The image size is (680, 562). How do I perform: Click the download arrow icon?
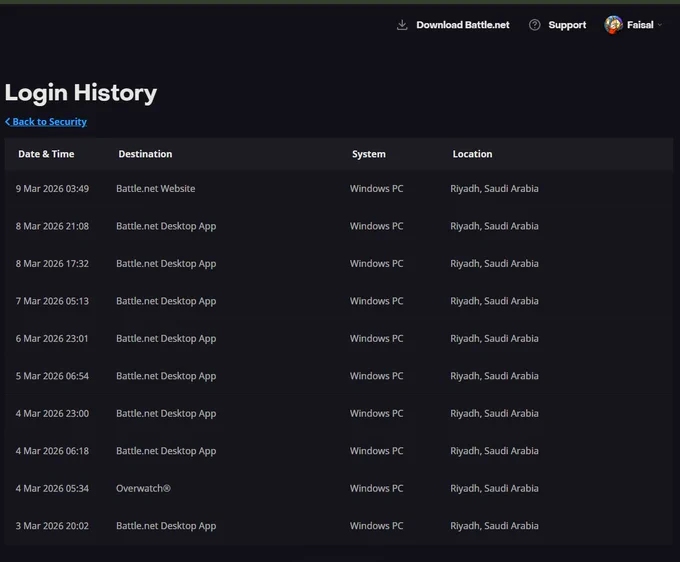[402, 25]
